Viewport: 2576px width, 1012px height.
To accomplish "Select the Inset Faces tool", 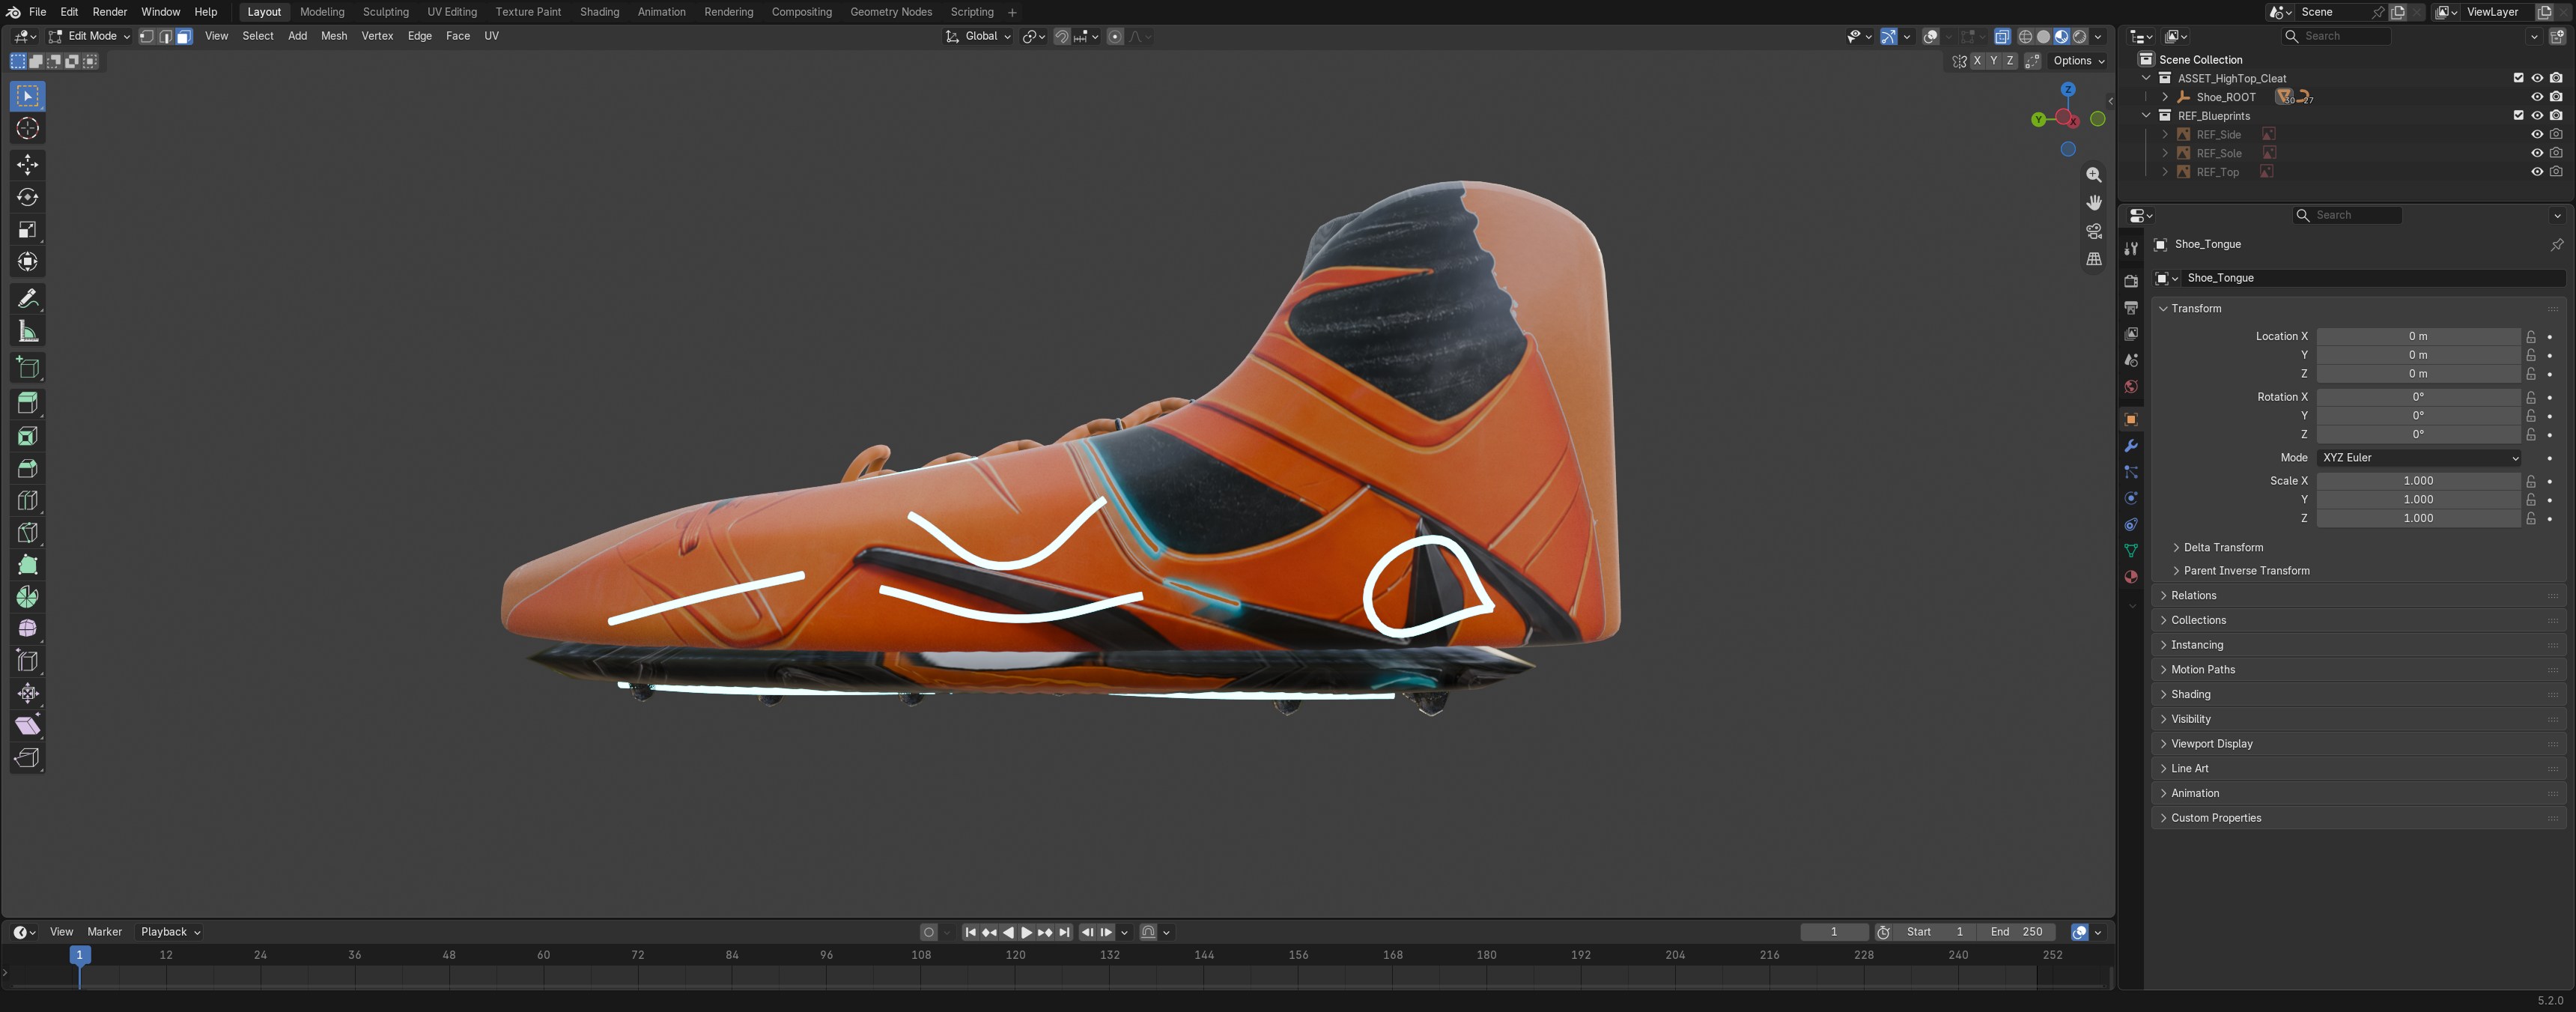I will pyautogui.click(x=28, y=436).
